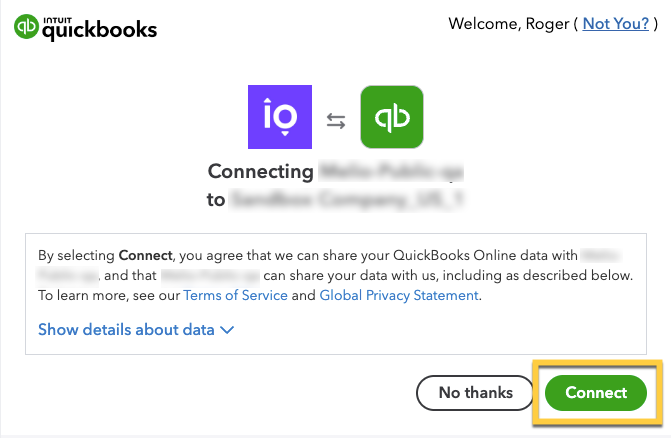This screenshot has width=671, height=438.
Task: Click the quickbooks wordmark in header
Action: click(x=99, y=30)
